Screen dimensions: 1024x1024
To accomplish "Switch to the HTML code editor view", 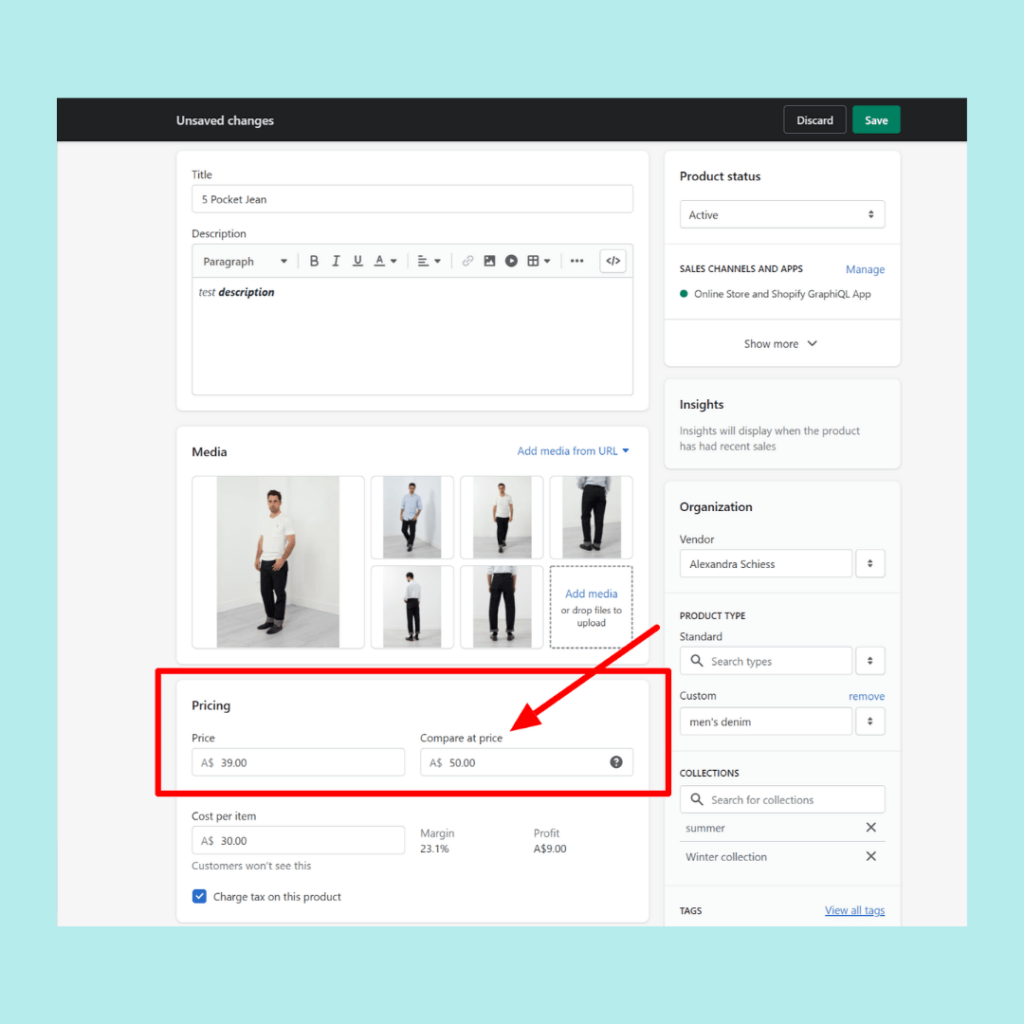I will pos(613,260).
